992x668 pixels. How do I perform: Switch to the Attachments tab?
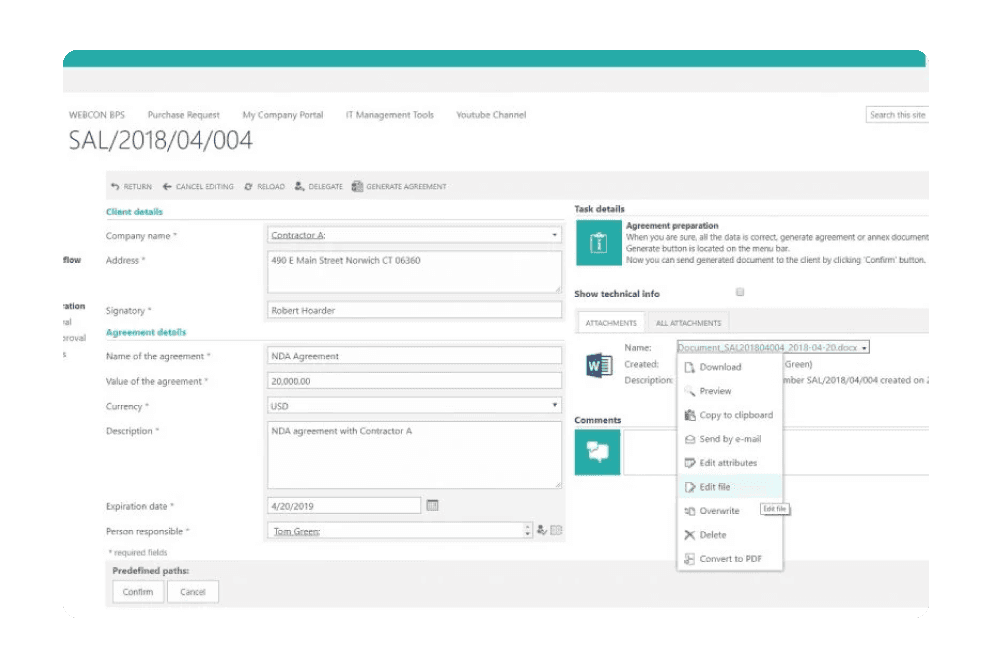[611, 323]
